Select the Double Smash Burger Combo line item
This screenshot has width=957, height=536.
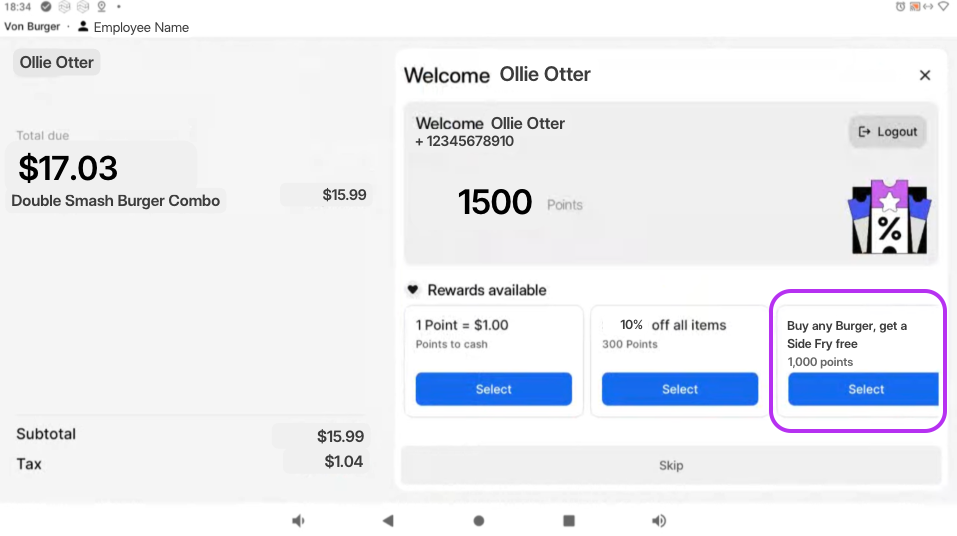(116, 200)
